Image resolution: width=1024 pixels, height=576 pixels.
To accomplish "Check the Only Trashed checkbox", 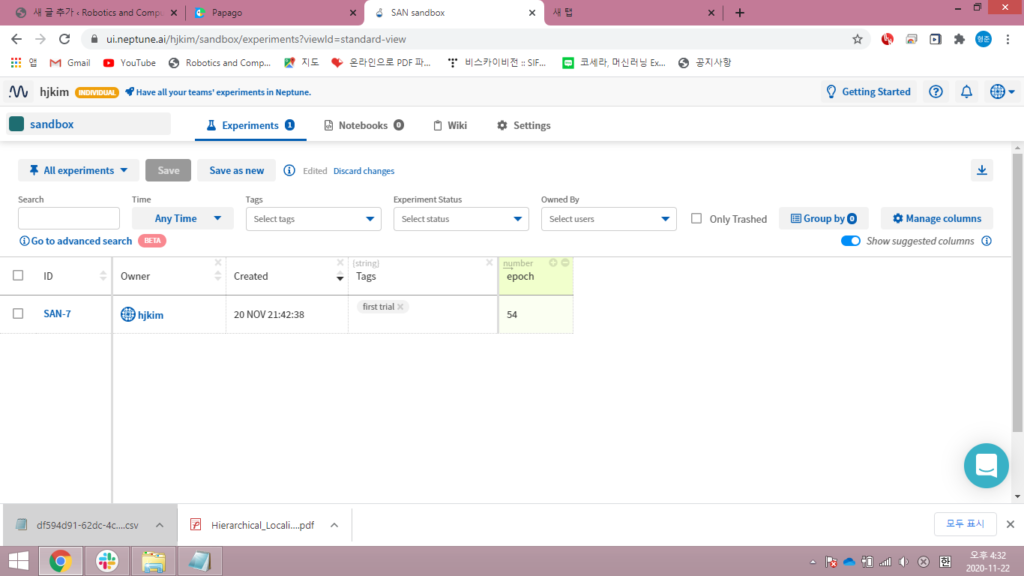I will tap(697, 219).
